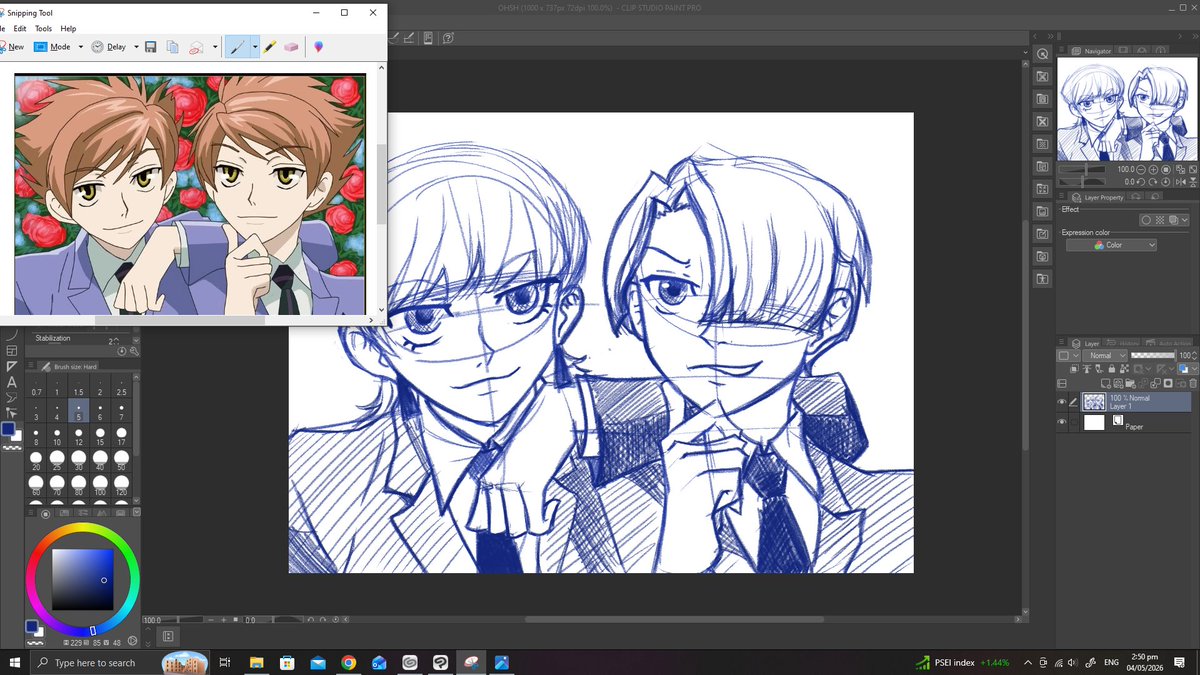This screenshot has height=675, width=1200.
Task: Open the pen options dropdown arrow
Action: [x=255, y=46]
